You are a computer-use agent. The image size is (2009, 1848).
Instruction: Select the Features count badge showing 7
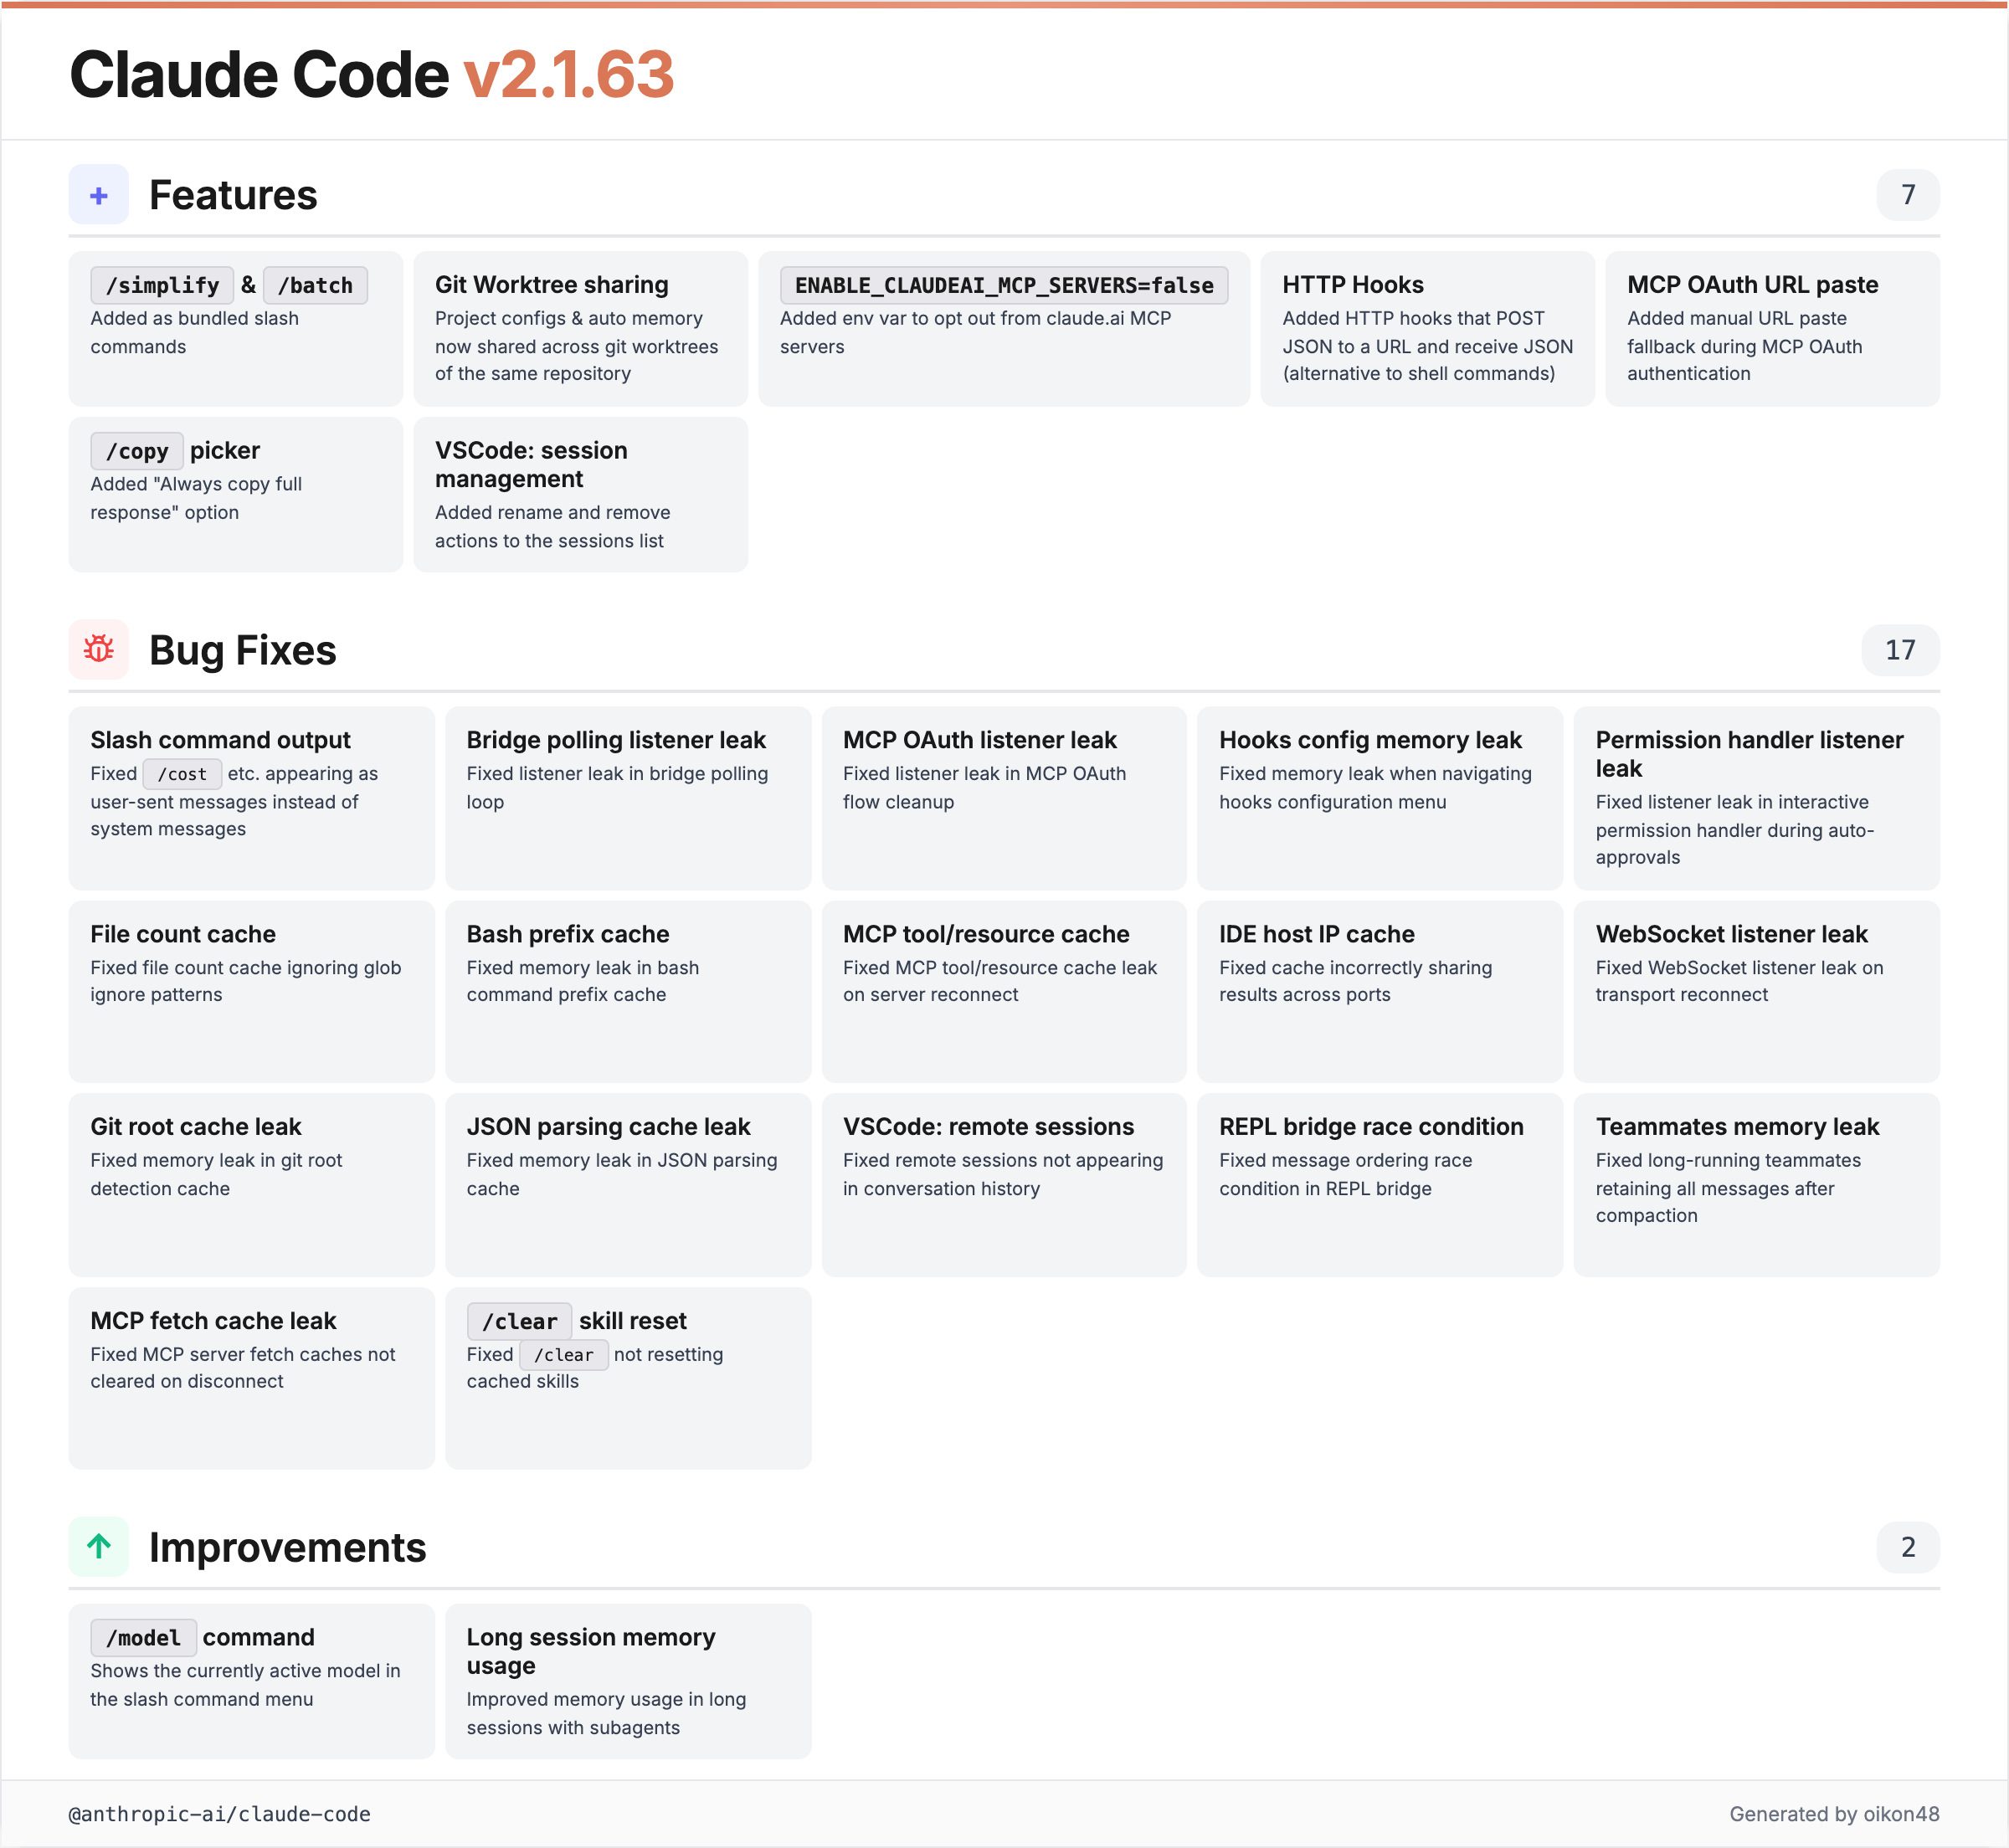(1907, 195)
